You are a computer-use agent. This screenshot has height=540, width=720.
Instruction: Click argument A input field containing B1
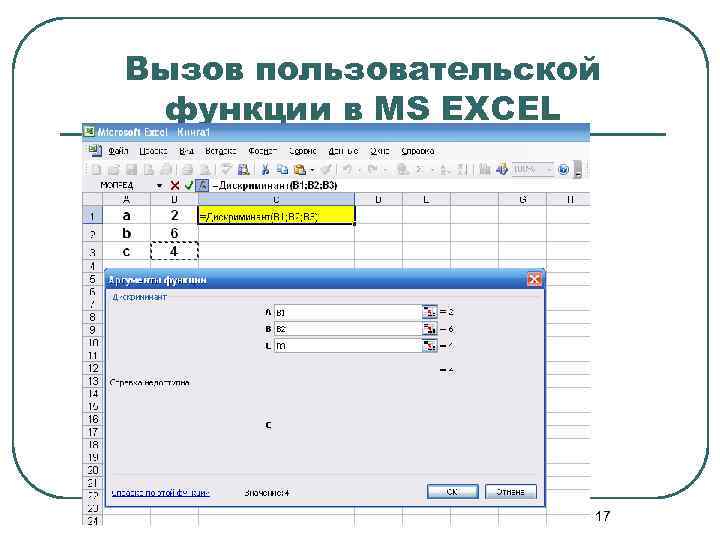pos(348,312)
